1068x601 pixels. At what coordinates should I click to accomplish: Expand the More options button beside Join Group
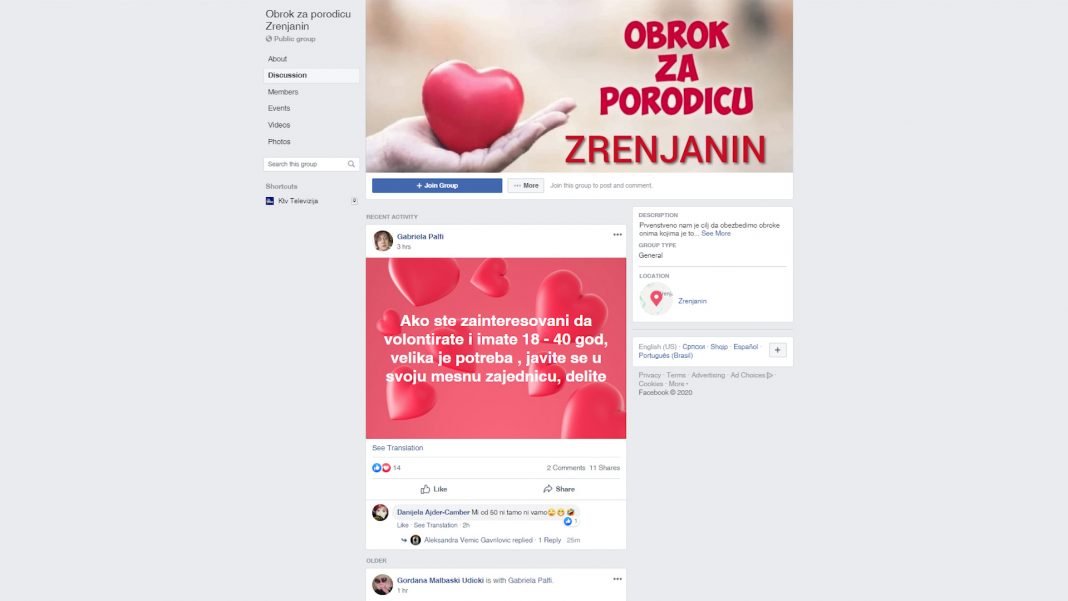pos(525,185)
